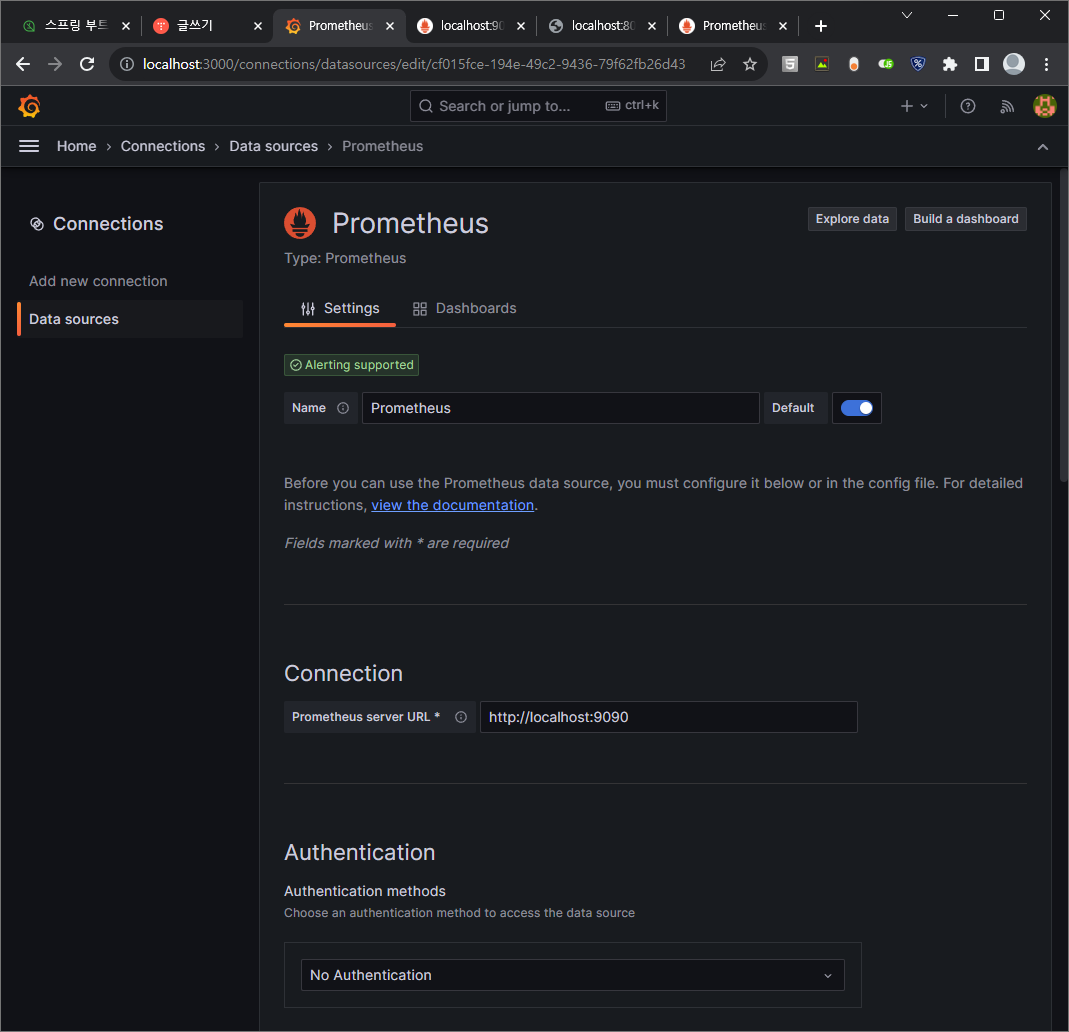
Task: Click the browser address bar URL
Action: click(x=414, y=64)
